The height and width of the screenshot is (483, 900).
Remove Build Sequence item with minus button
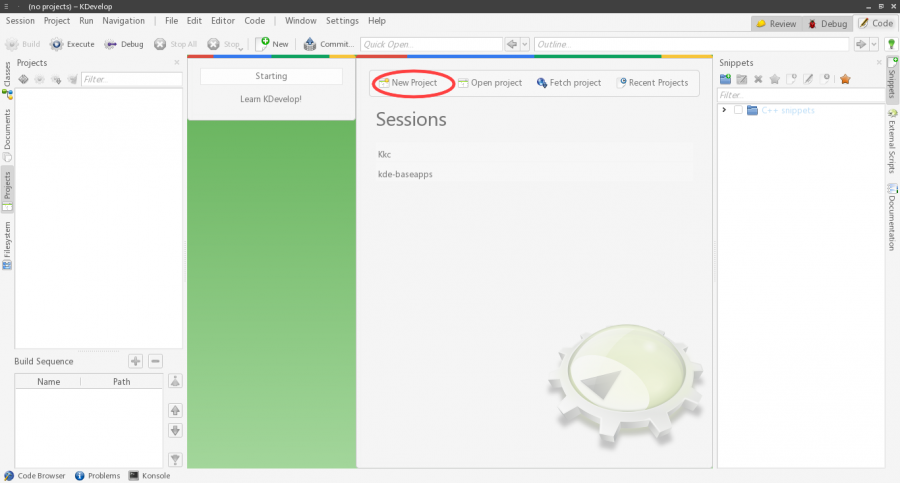tap(155, 361)
